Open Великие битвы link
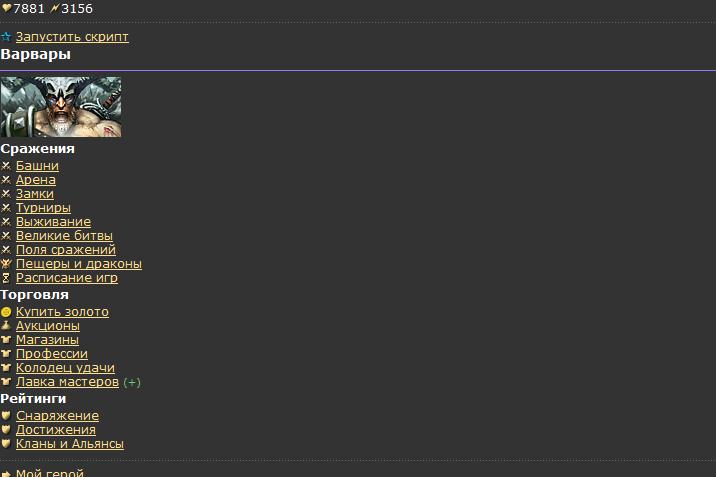Screen dimensions: 716x477 (x=64, y=236)
